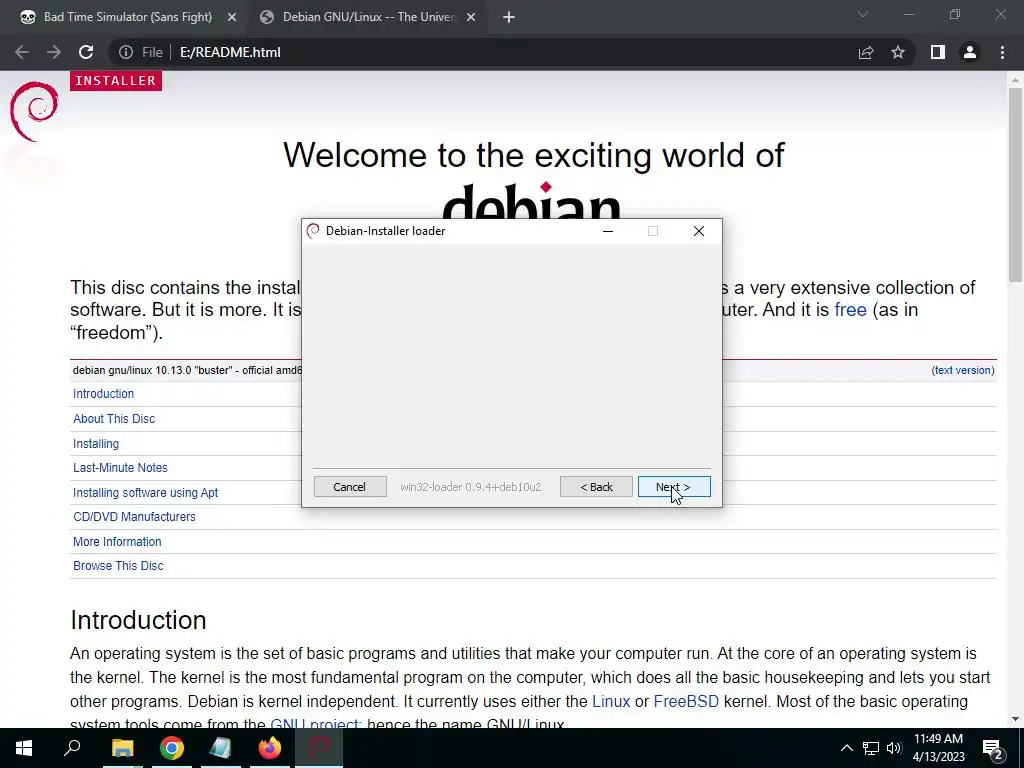Screen dimensions: 1024x768
Task: Open the Last-Minute Notes link
Action: pyautogui.click(x=120, y=468)
